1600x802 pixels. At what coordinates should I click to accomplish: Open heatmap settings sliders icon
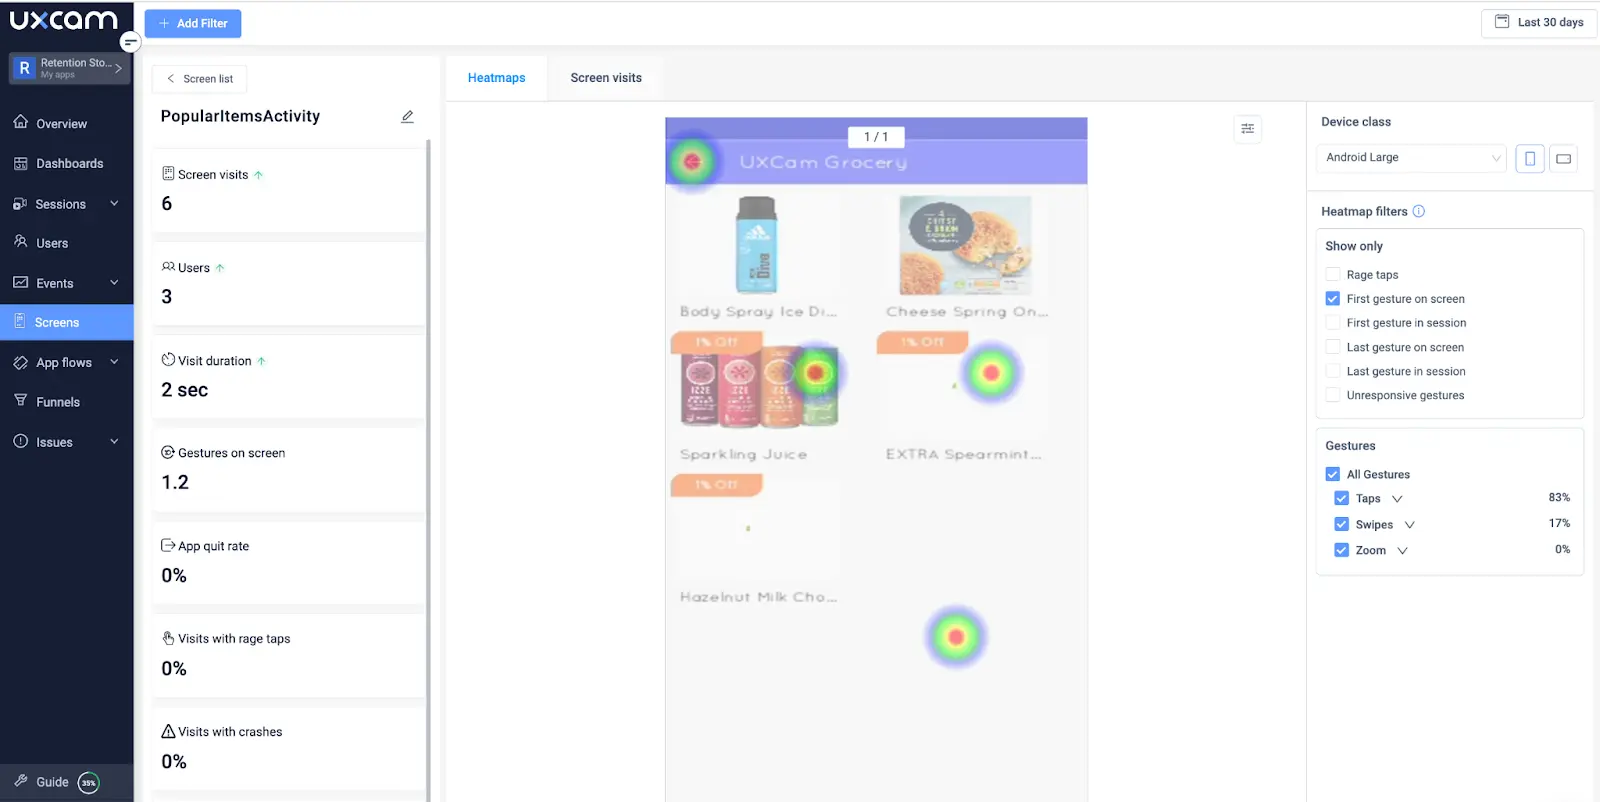1248,128
